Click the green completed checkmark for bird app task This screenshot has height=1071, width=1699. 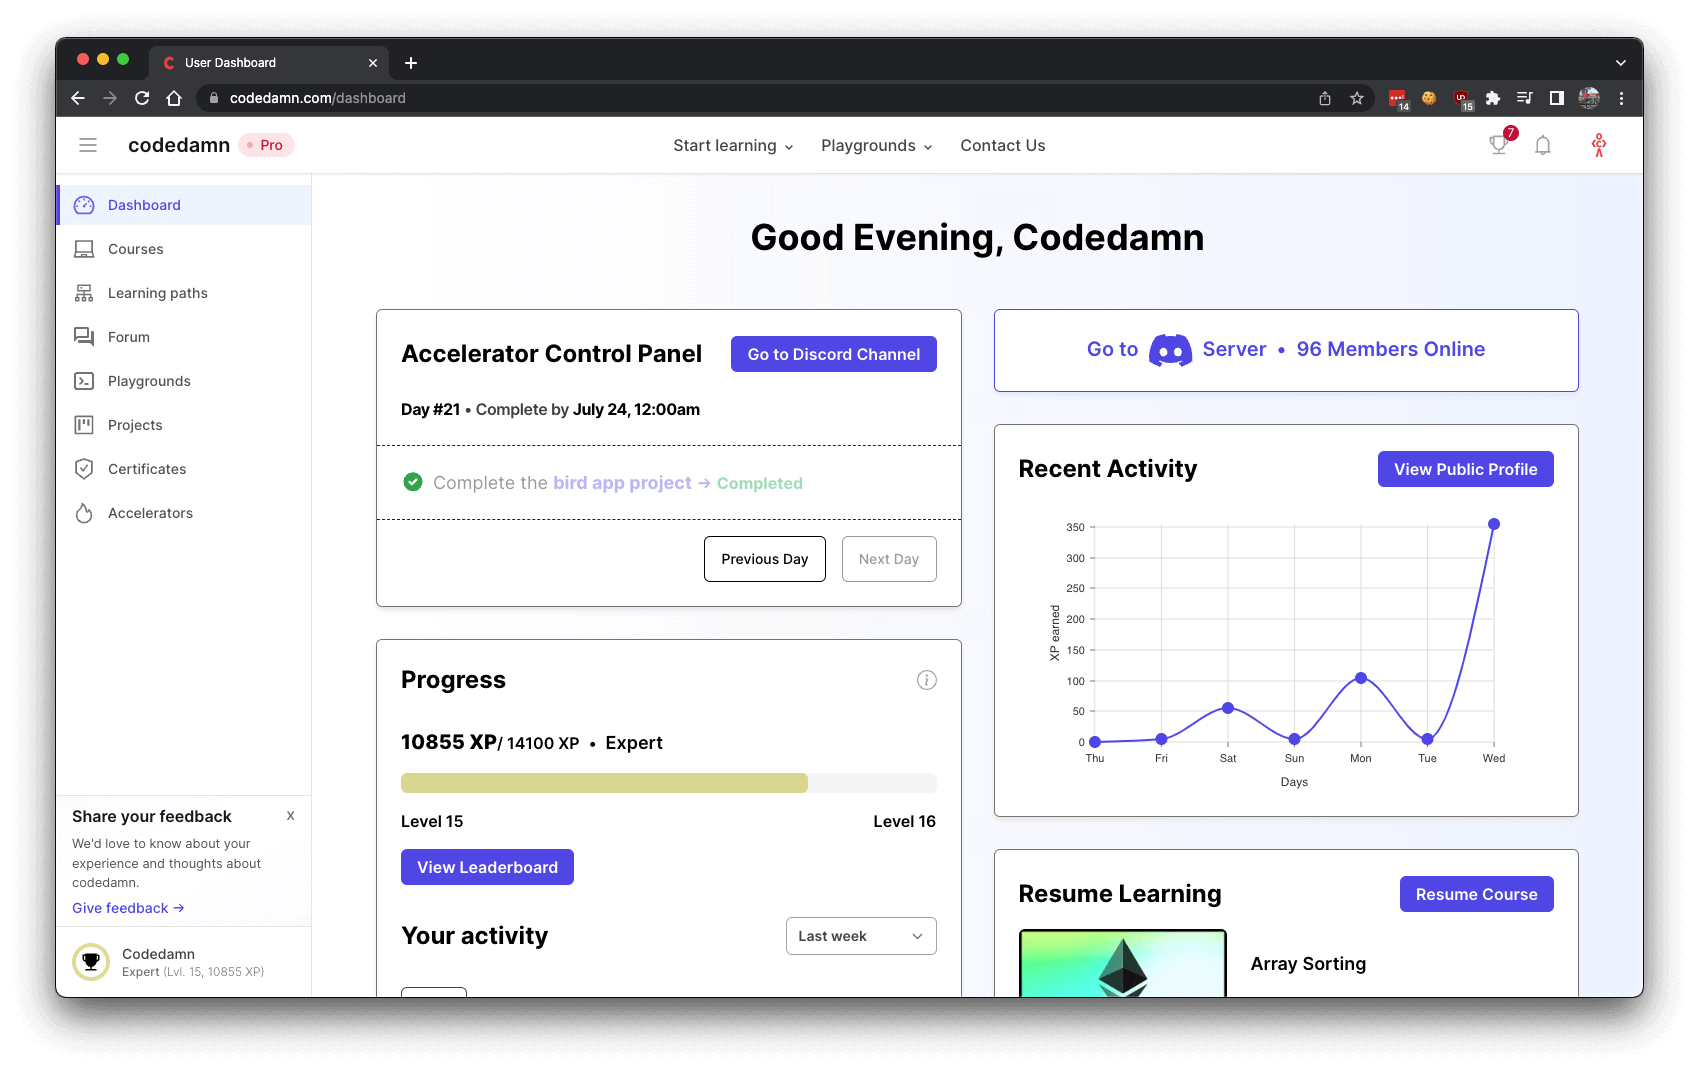pos(412,482)
